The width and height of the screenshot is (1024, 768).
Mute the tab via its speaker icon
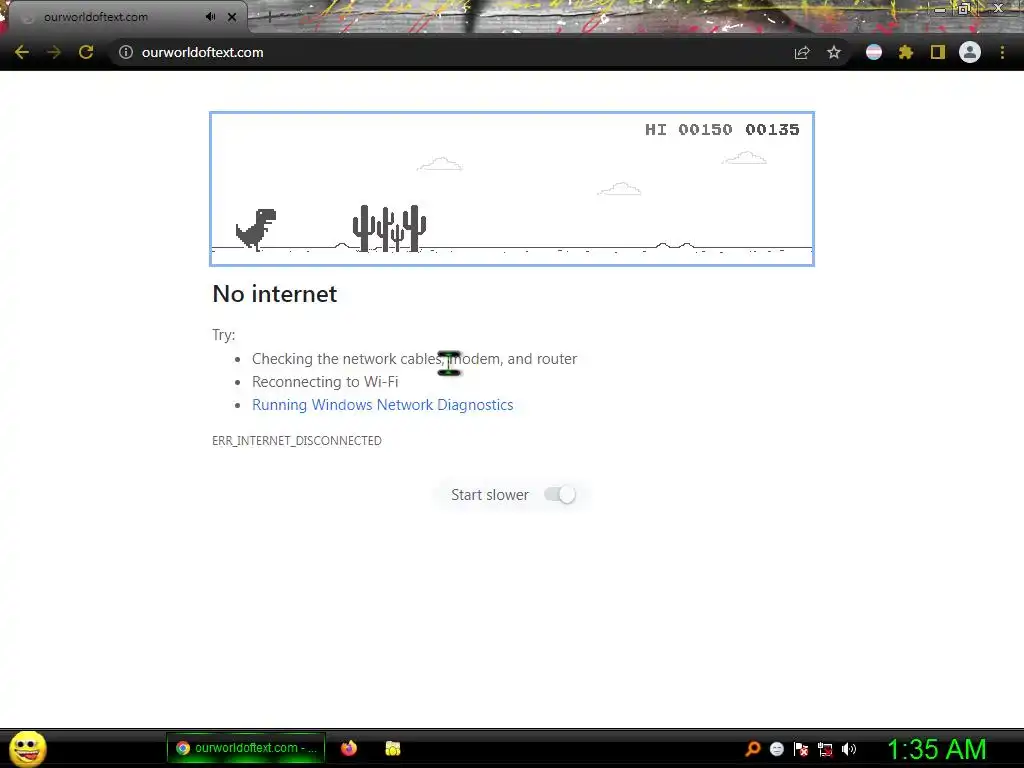pyautogui.click(x=210, y=16)
